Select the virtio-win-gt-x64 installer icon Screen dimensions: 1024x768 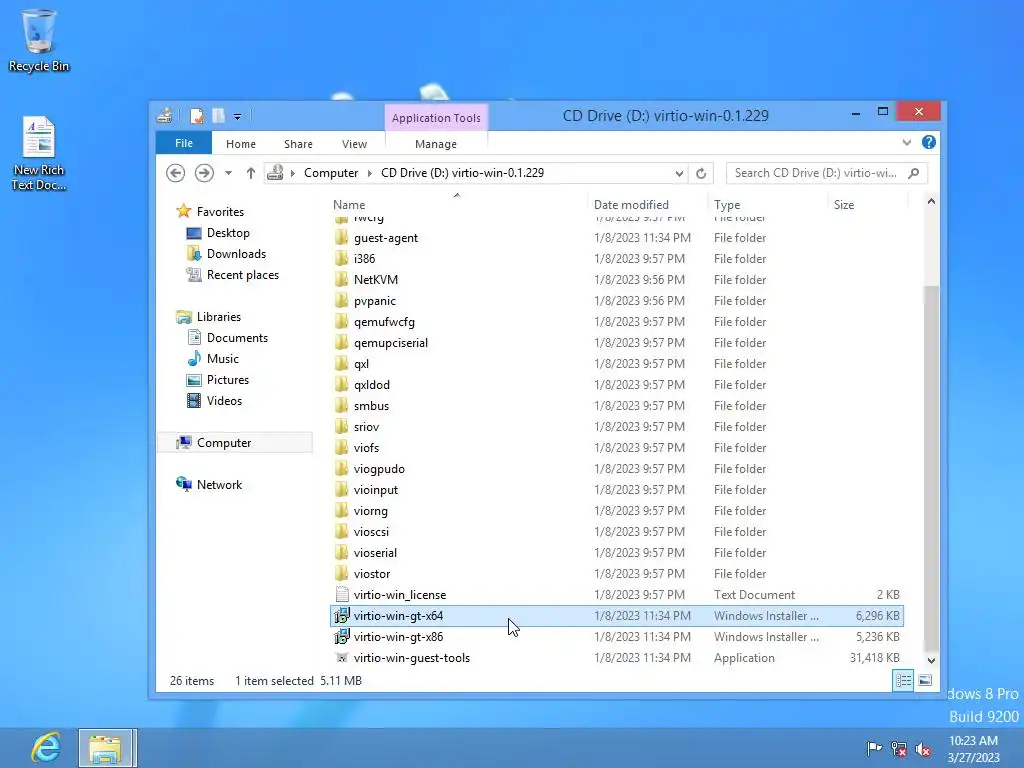pos(342,615)
